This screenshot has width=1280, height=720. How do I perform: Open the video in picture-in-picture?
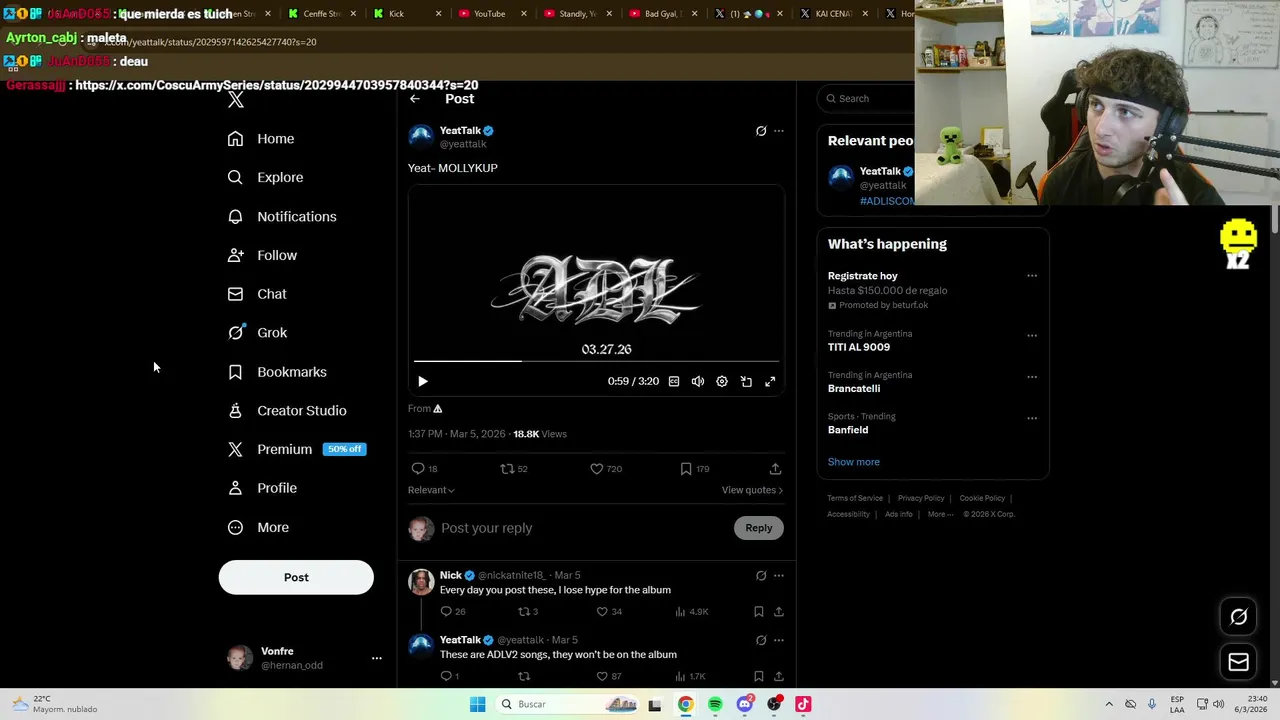746,381
